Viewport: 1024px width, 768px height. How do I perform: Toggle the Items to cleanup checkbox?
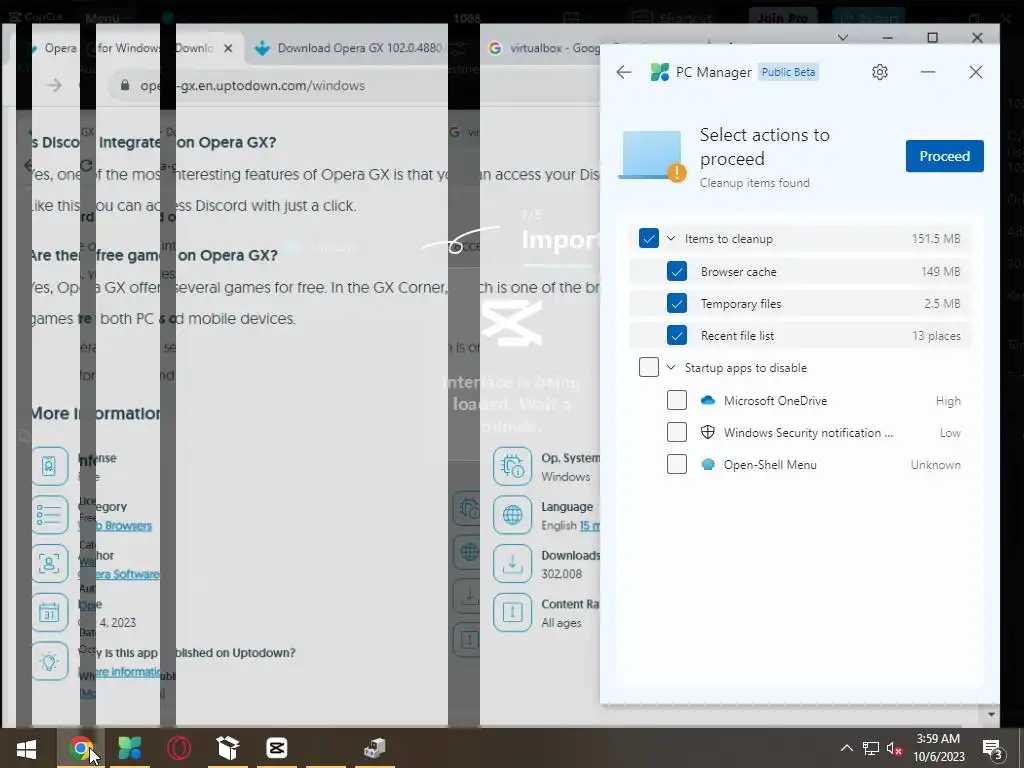pyautogui.click(x=648, y=238)
